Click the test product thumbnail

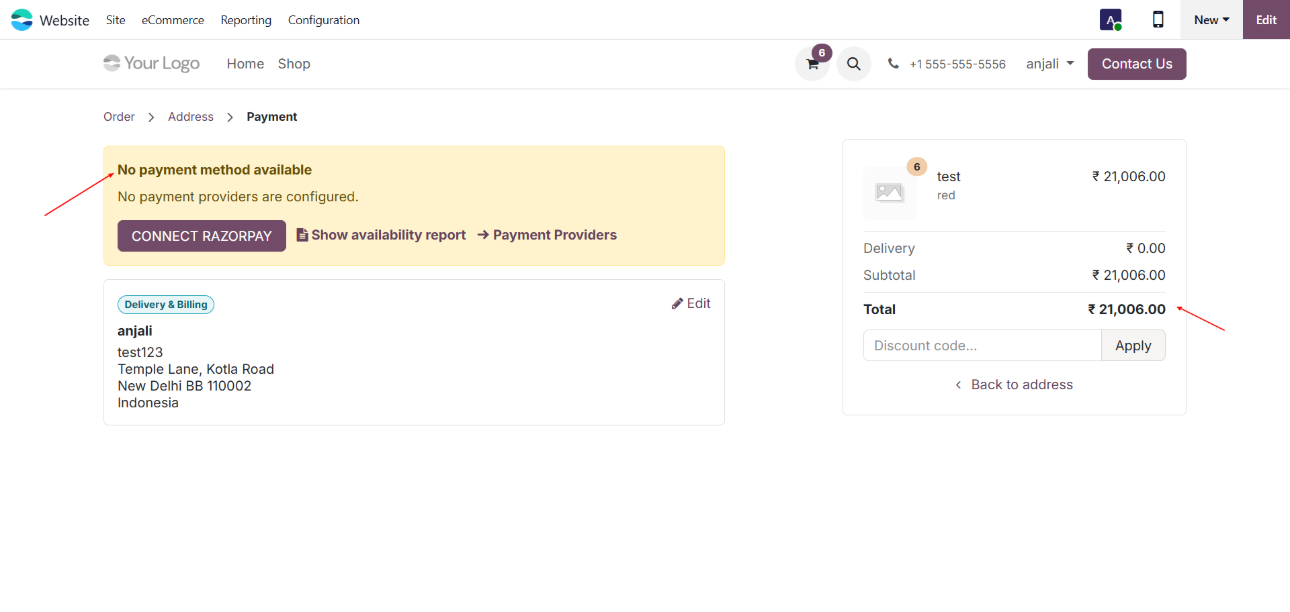(x=889, y=193)
